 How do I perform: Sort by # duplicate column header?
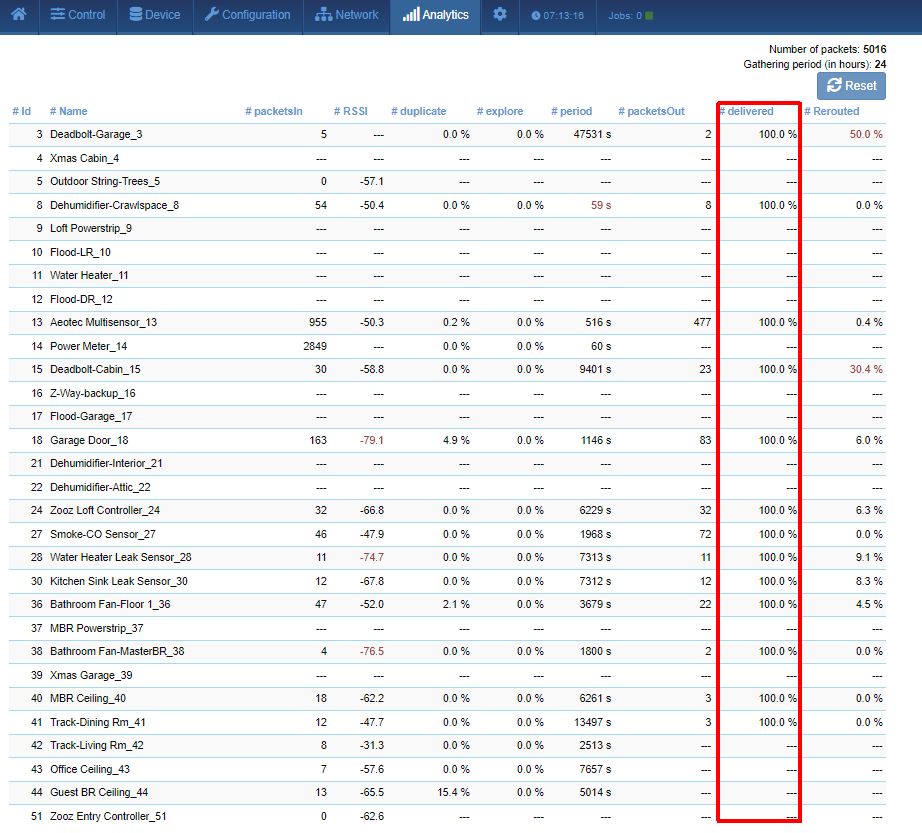click(x=419, y=111)
